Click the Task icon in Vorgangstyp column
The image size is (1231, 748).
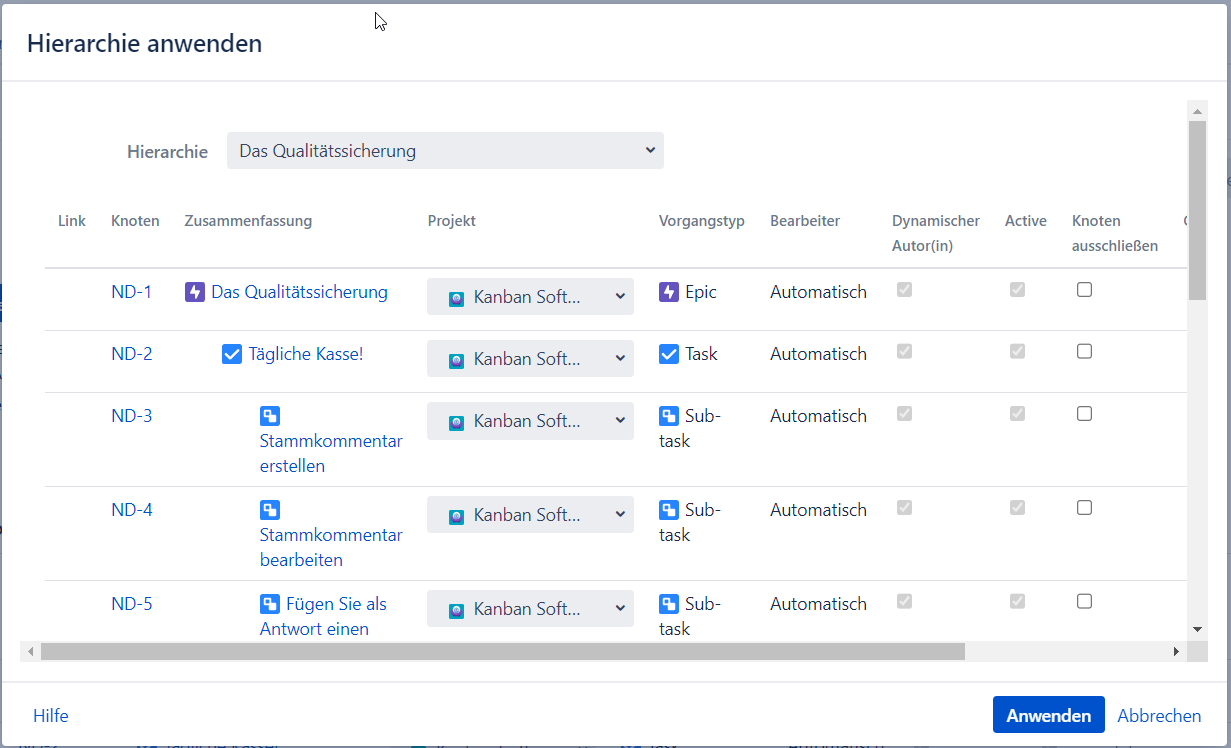coord(669,354)
